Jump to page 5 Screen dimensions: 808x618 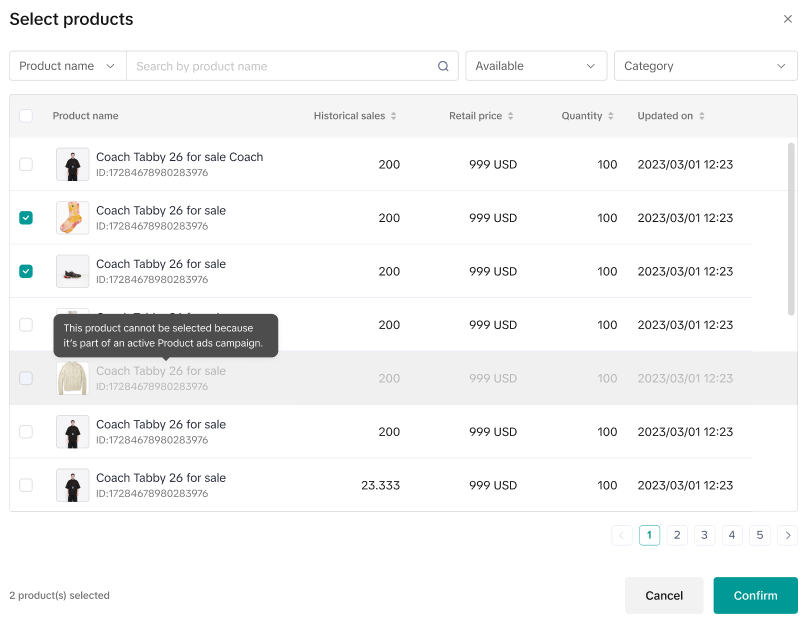[x=760, y=535]
